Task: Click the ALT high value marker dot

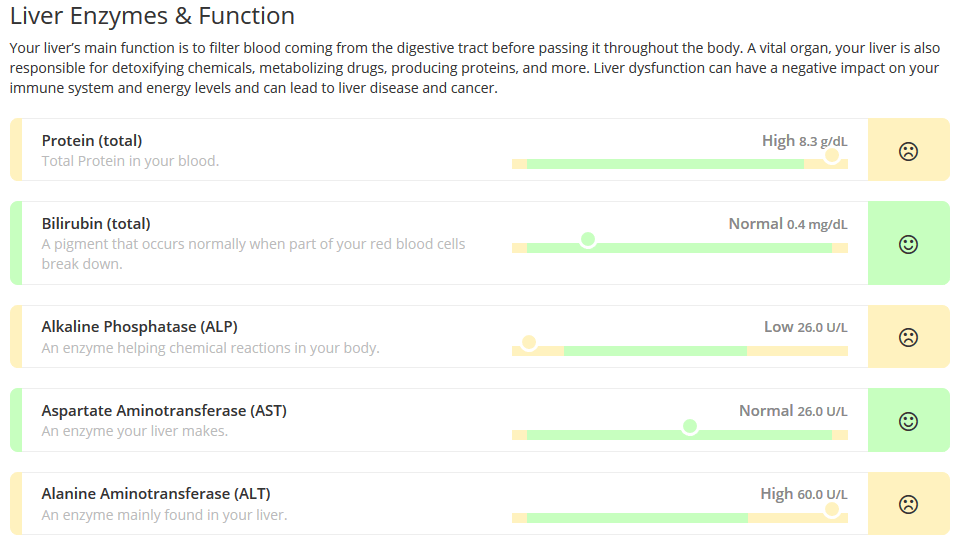Action: tap(832, 509)
